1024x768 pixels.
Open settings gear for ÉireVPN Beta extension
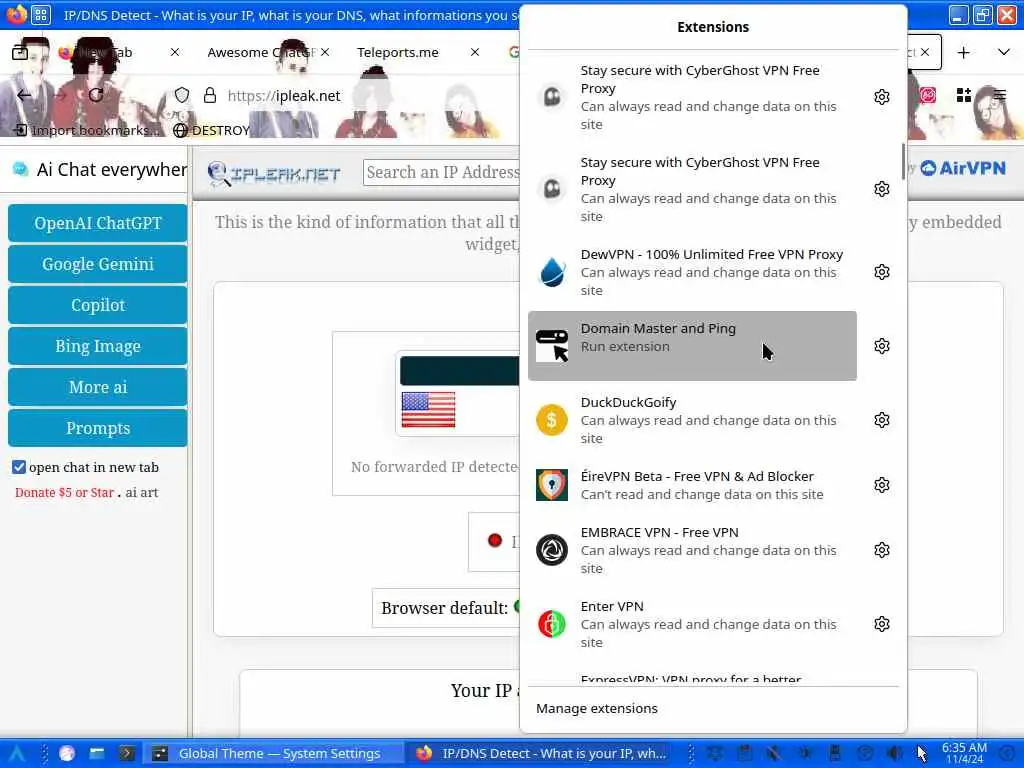pyautogui.click(x=882, y=485)
